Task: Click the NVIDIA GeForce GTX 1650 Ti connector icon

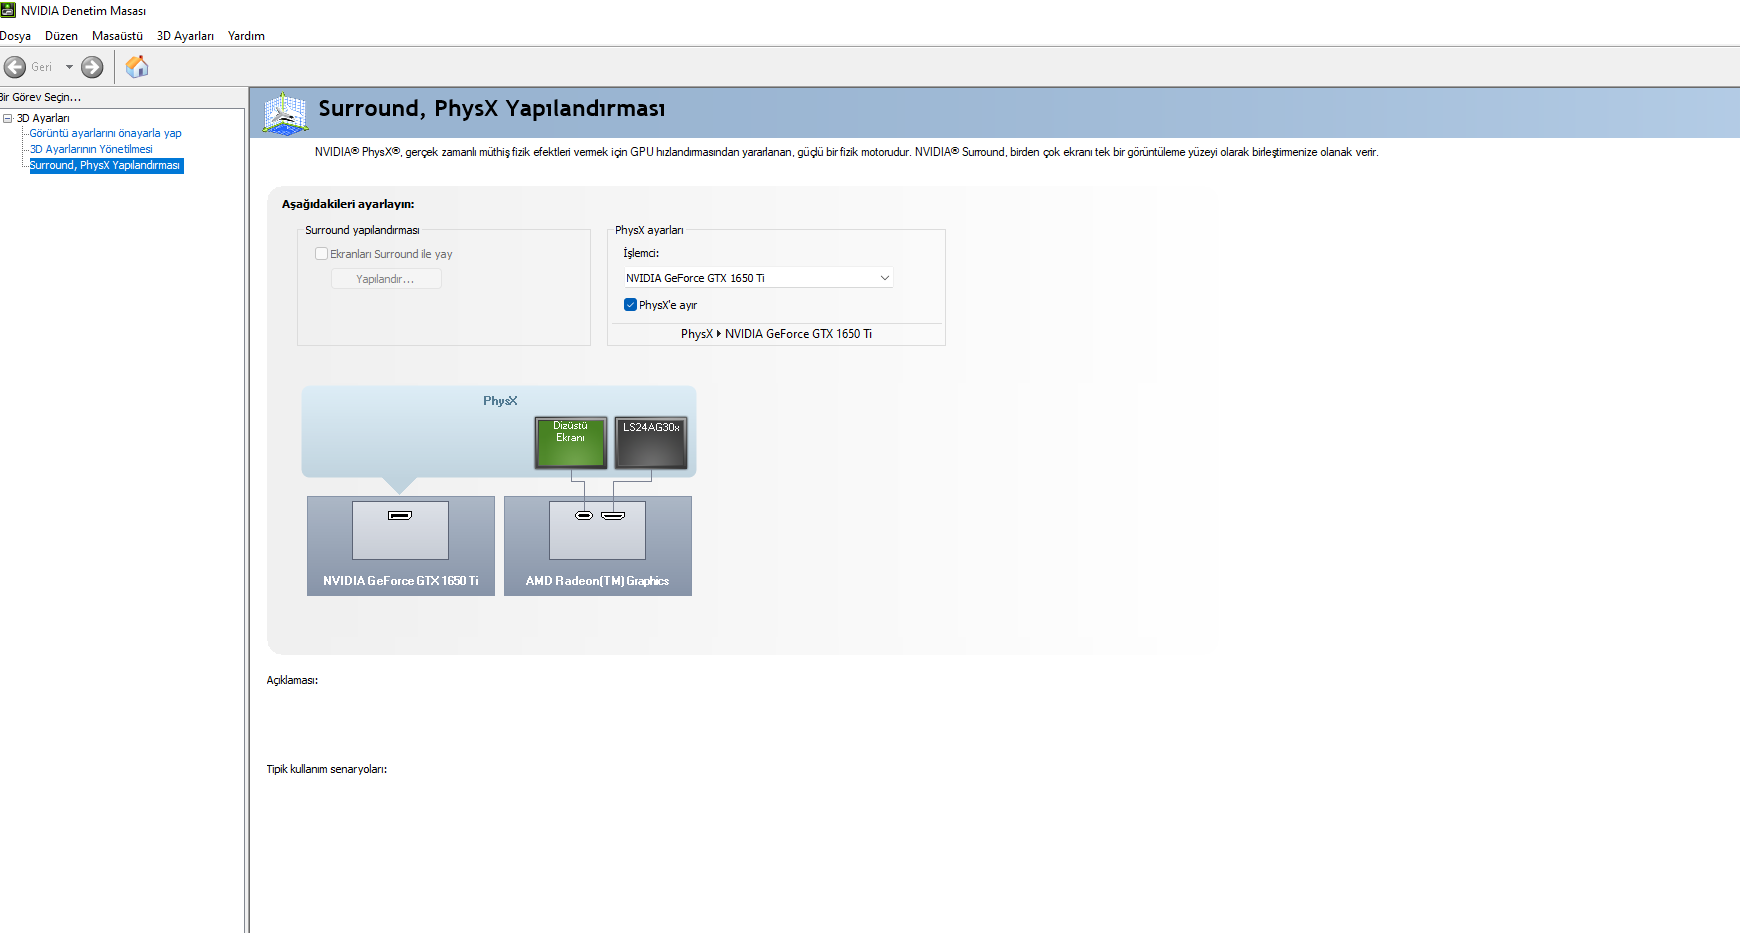Action: [x=400, y=516]
